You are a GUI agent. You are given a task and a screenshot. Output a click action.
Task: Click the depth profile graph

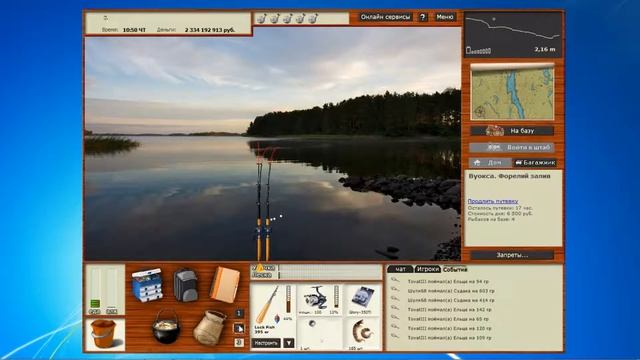click(x=513, y=34)
